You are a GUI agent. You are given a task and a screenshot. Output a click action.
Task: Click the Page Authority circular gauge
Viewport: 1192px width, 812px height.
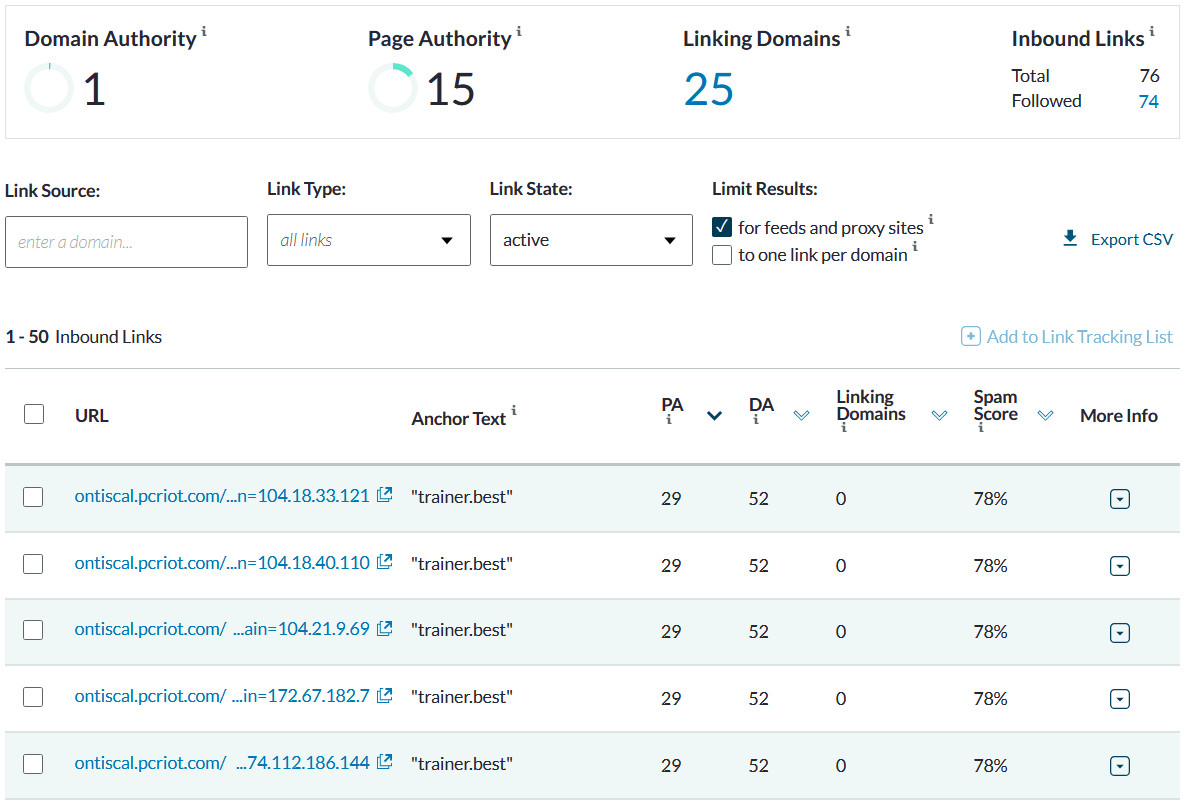point(392,88)
